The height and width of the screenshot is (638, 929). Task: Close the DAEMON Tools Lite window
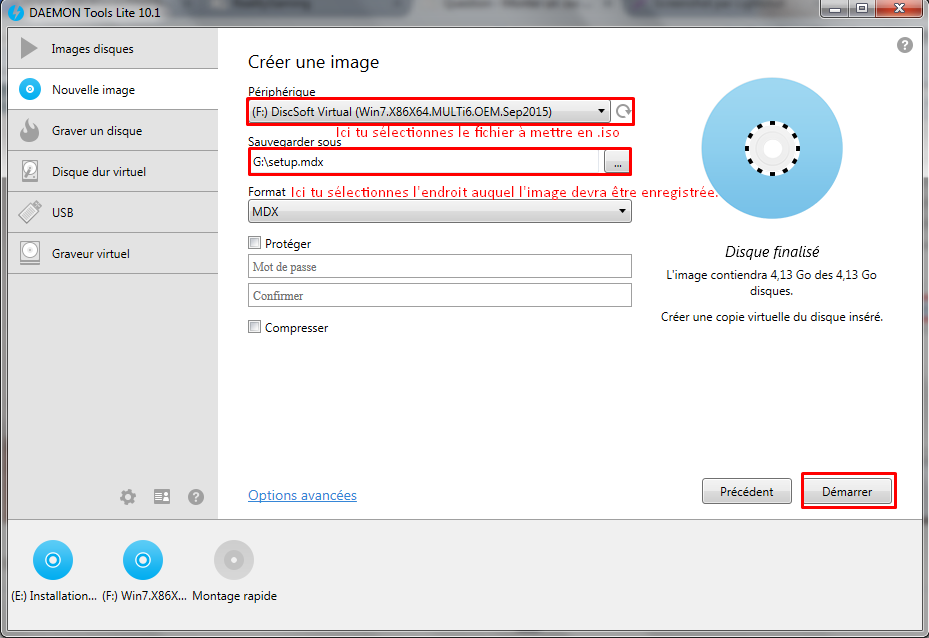click(x=899, y=8)
